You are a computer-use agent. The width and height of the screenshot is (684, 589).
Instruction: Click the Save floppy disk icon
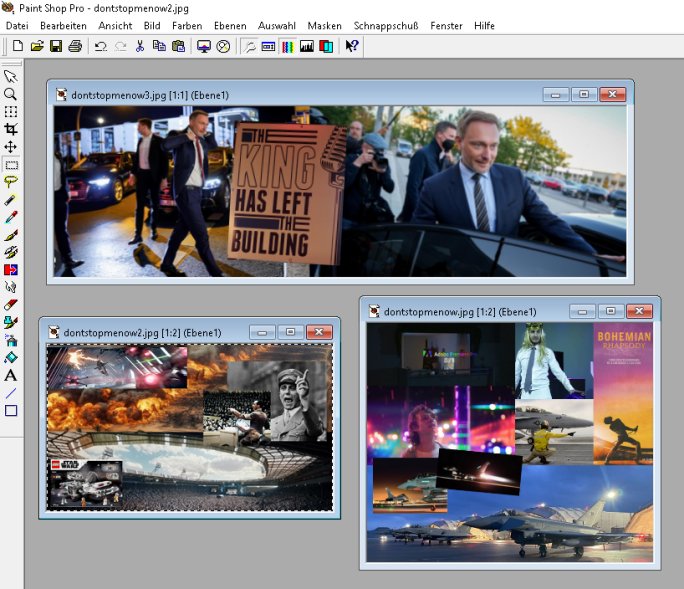point(56,46)
